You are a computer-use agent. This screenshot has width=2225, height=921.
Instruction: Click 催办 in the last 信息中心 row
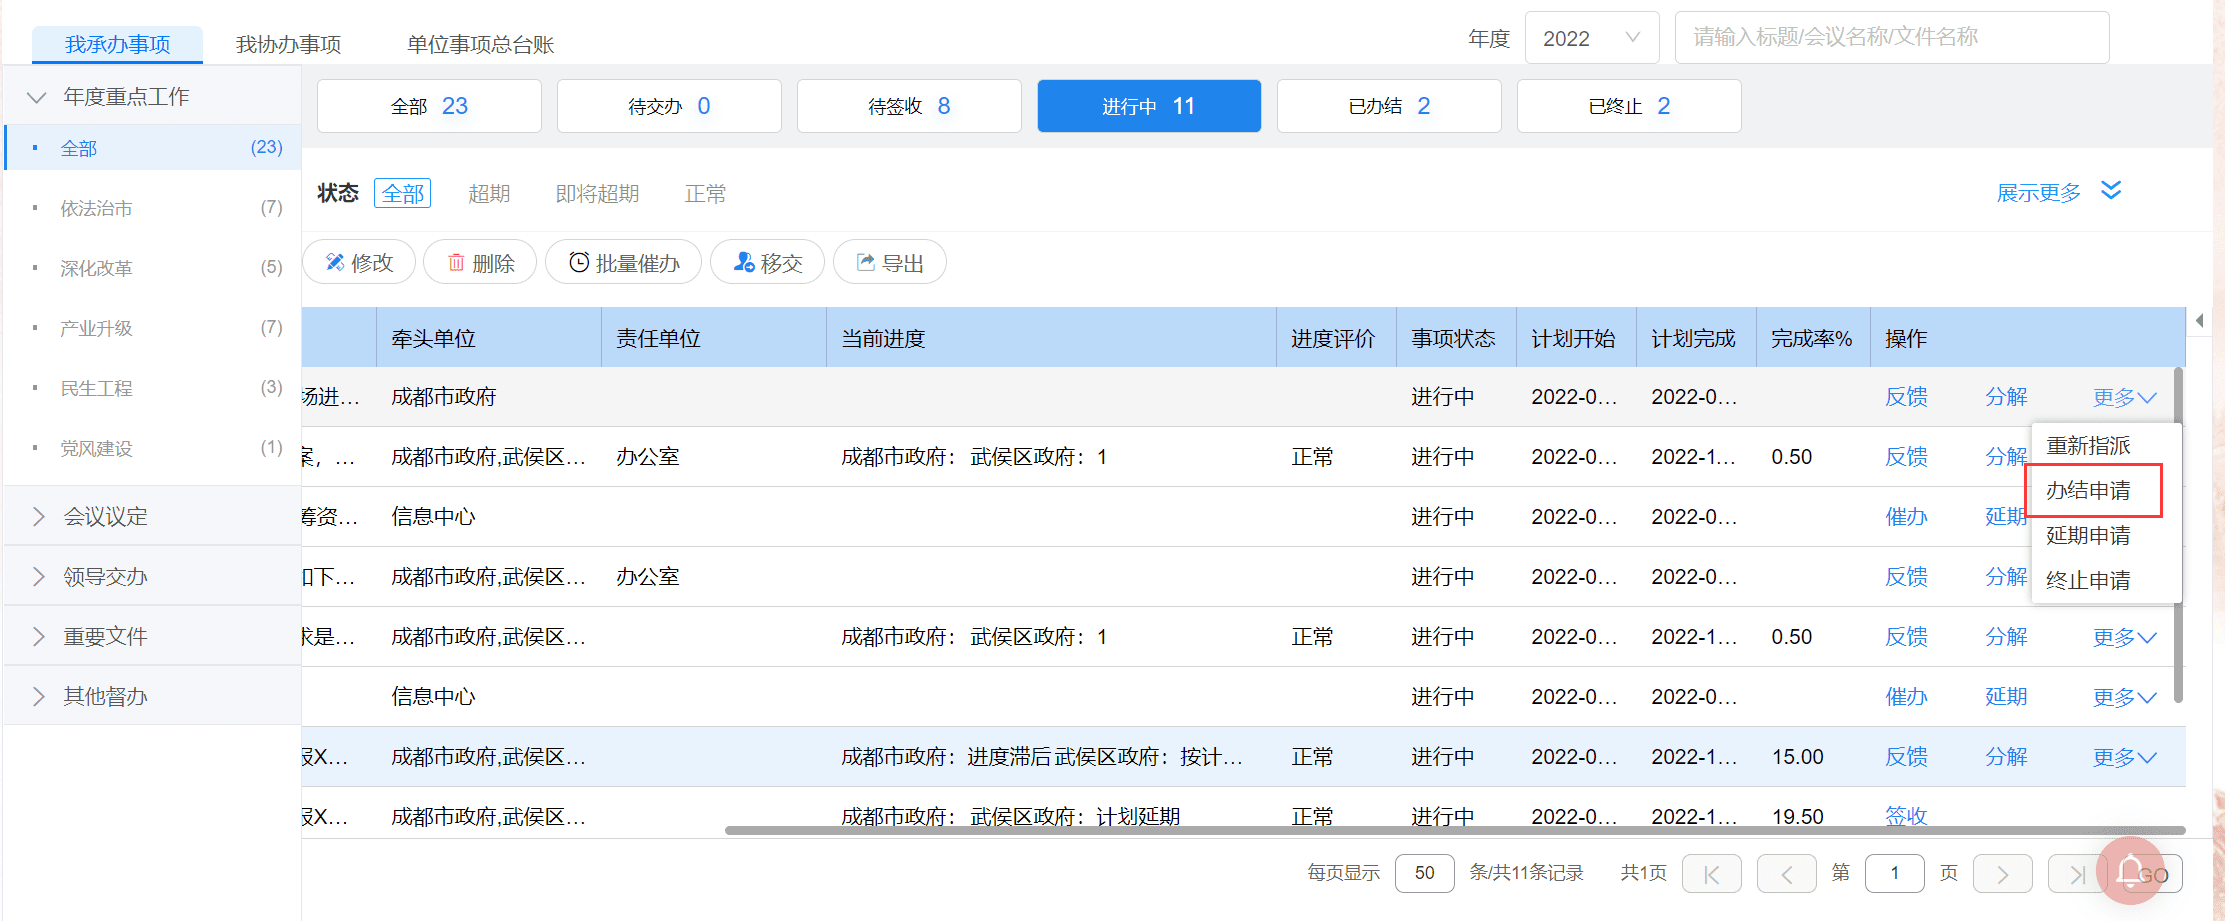[1906, 697]
